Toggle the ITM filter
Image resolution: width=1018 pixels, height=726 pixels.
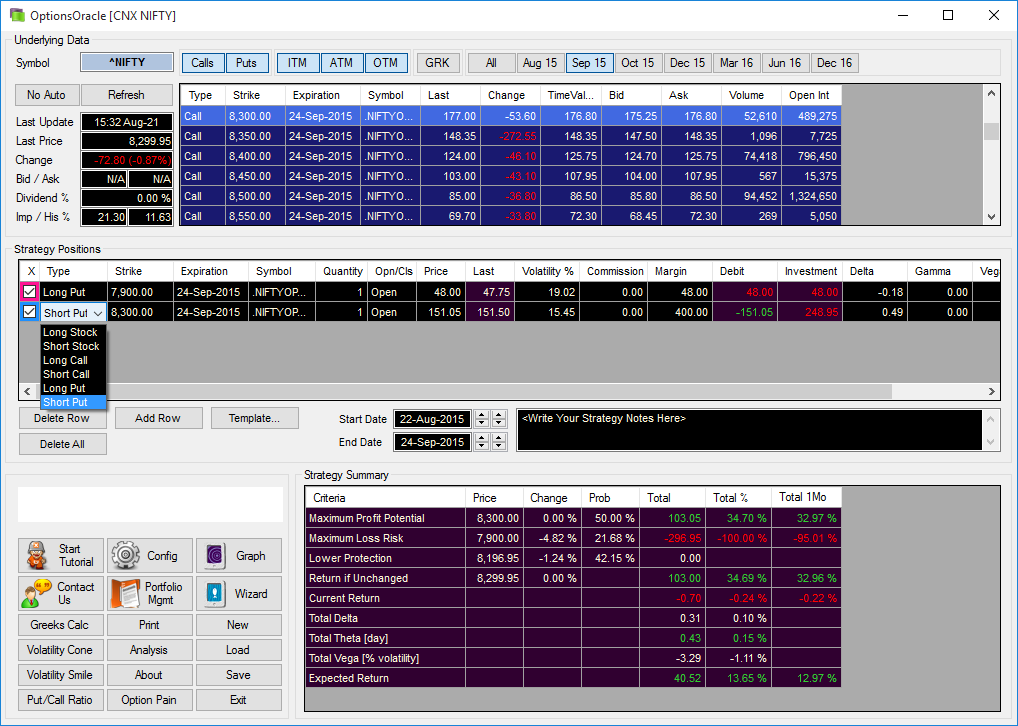tap(297, 63)
